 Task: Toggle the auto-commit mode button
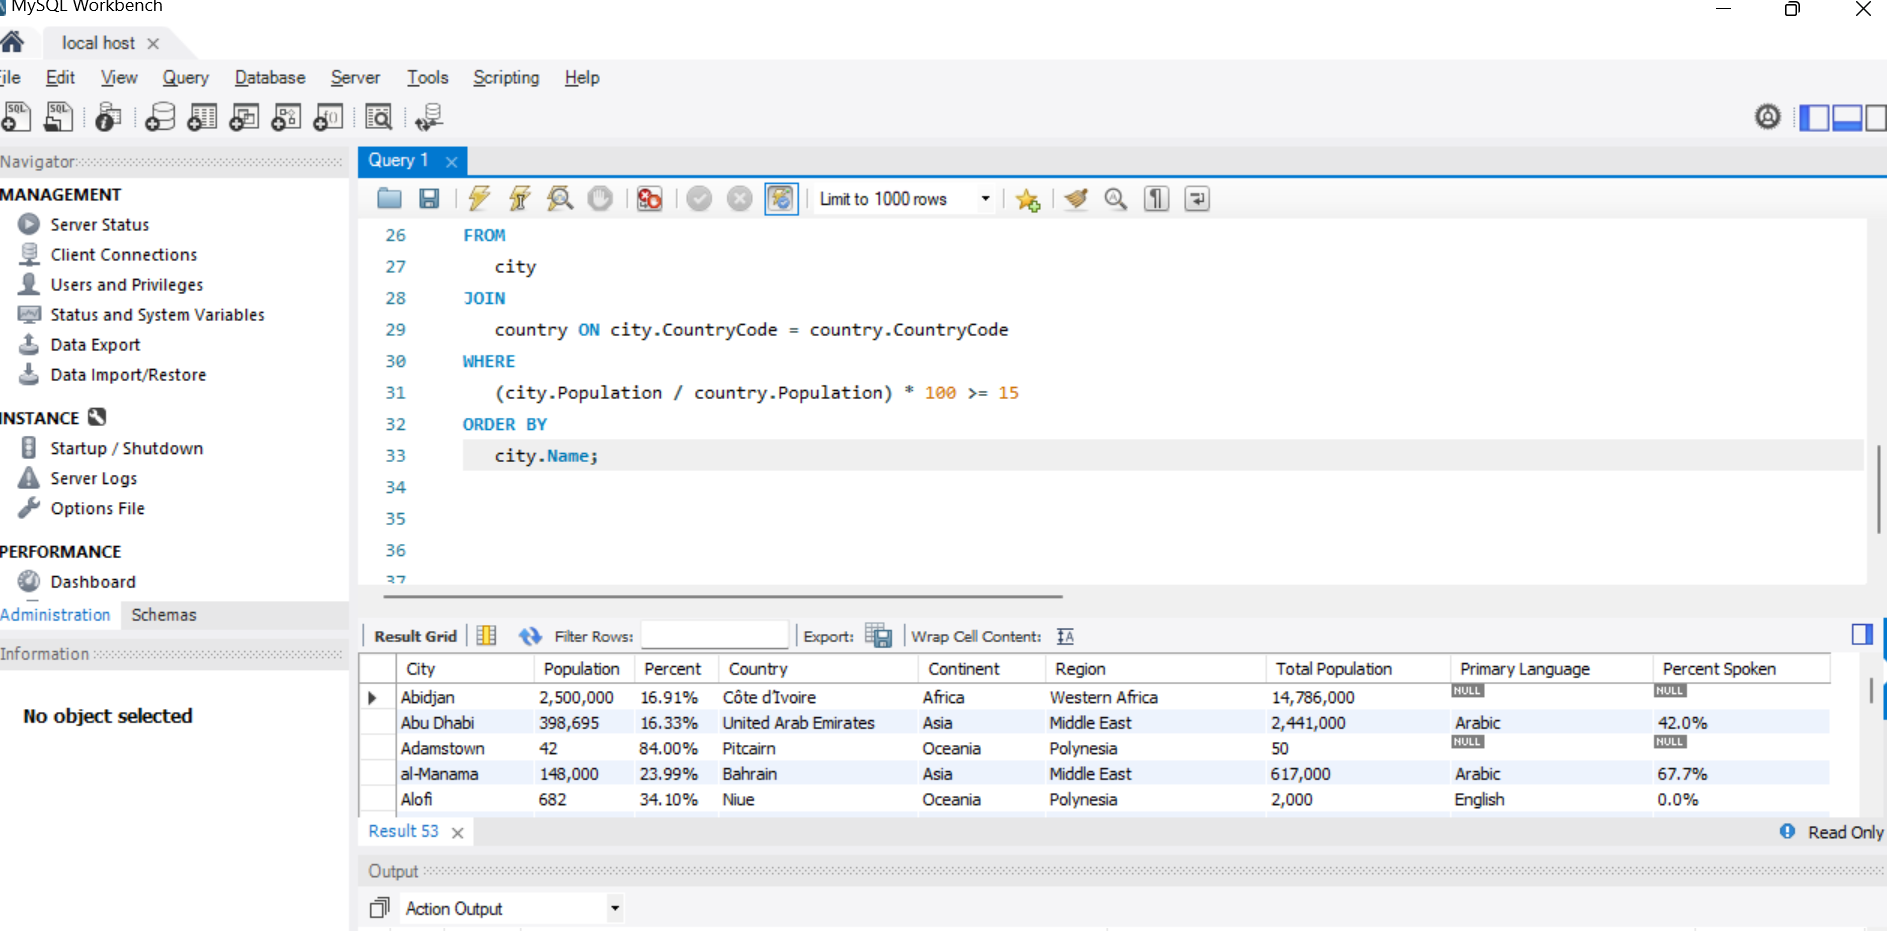[781, 199]
